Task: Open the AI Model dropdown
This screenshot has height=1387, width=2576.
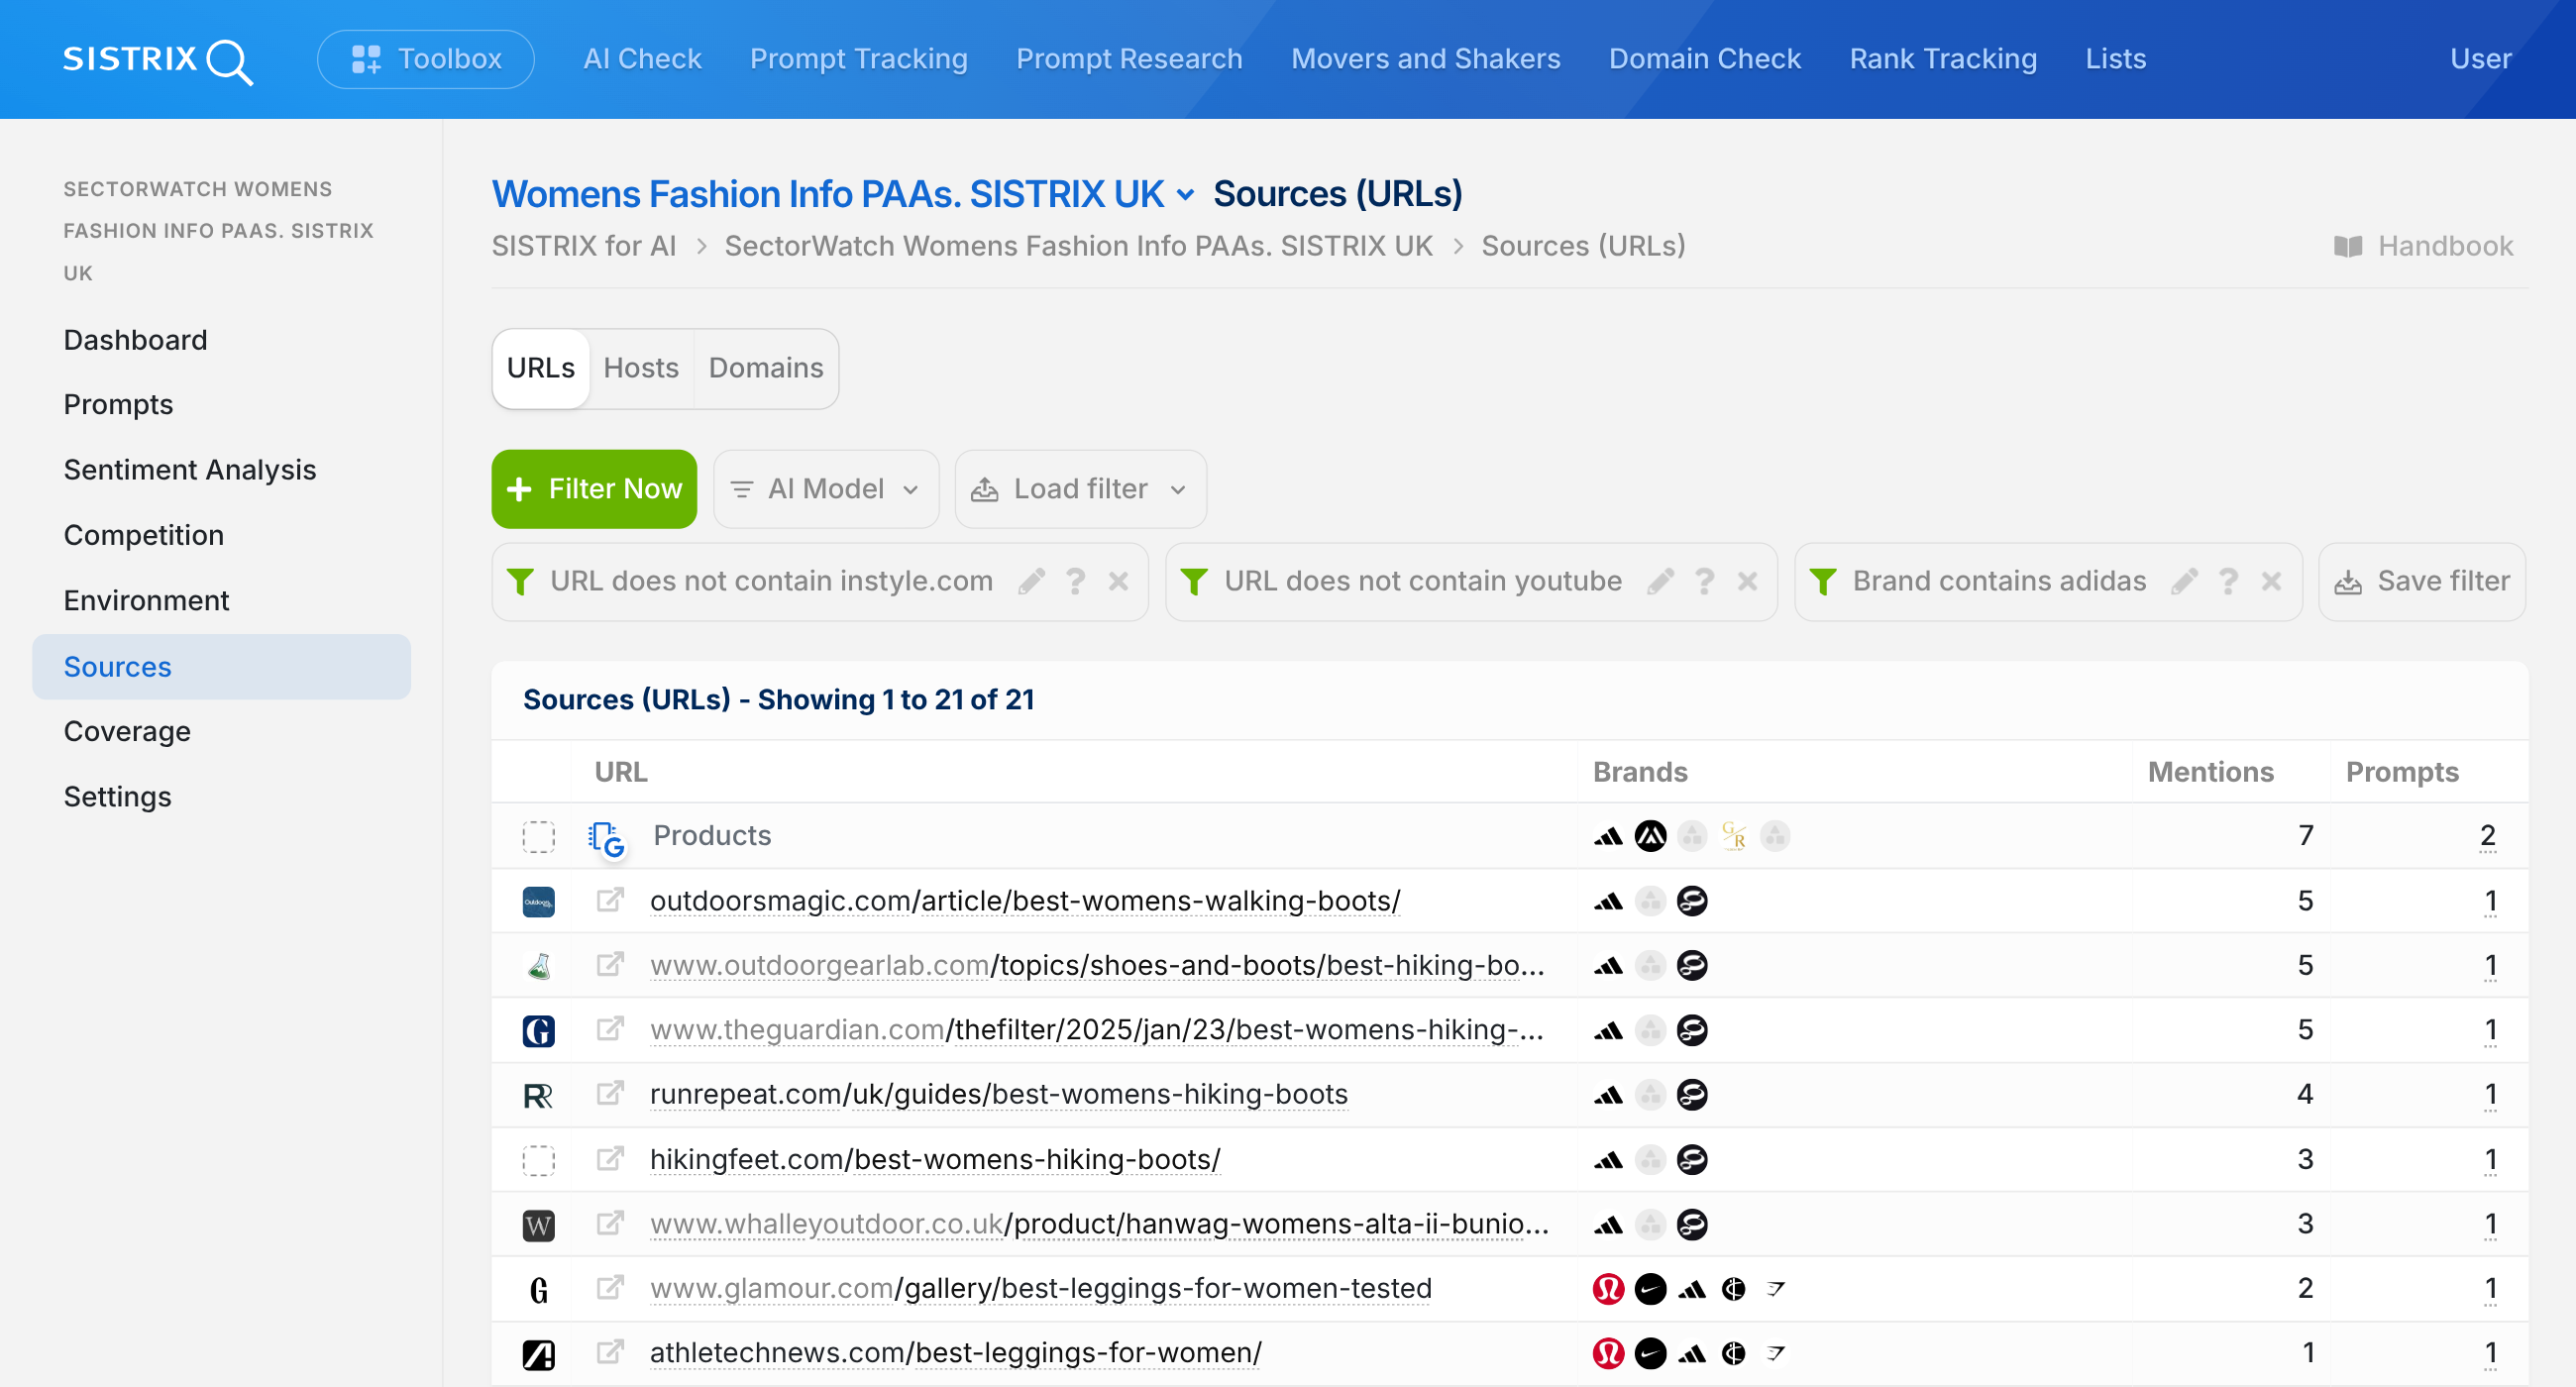Action: [x=826, y=489]
